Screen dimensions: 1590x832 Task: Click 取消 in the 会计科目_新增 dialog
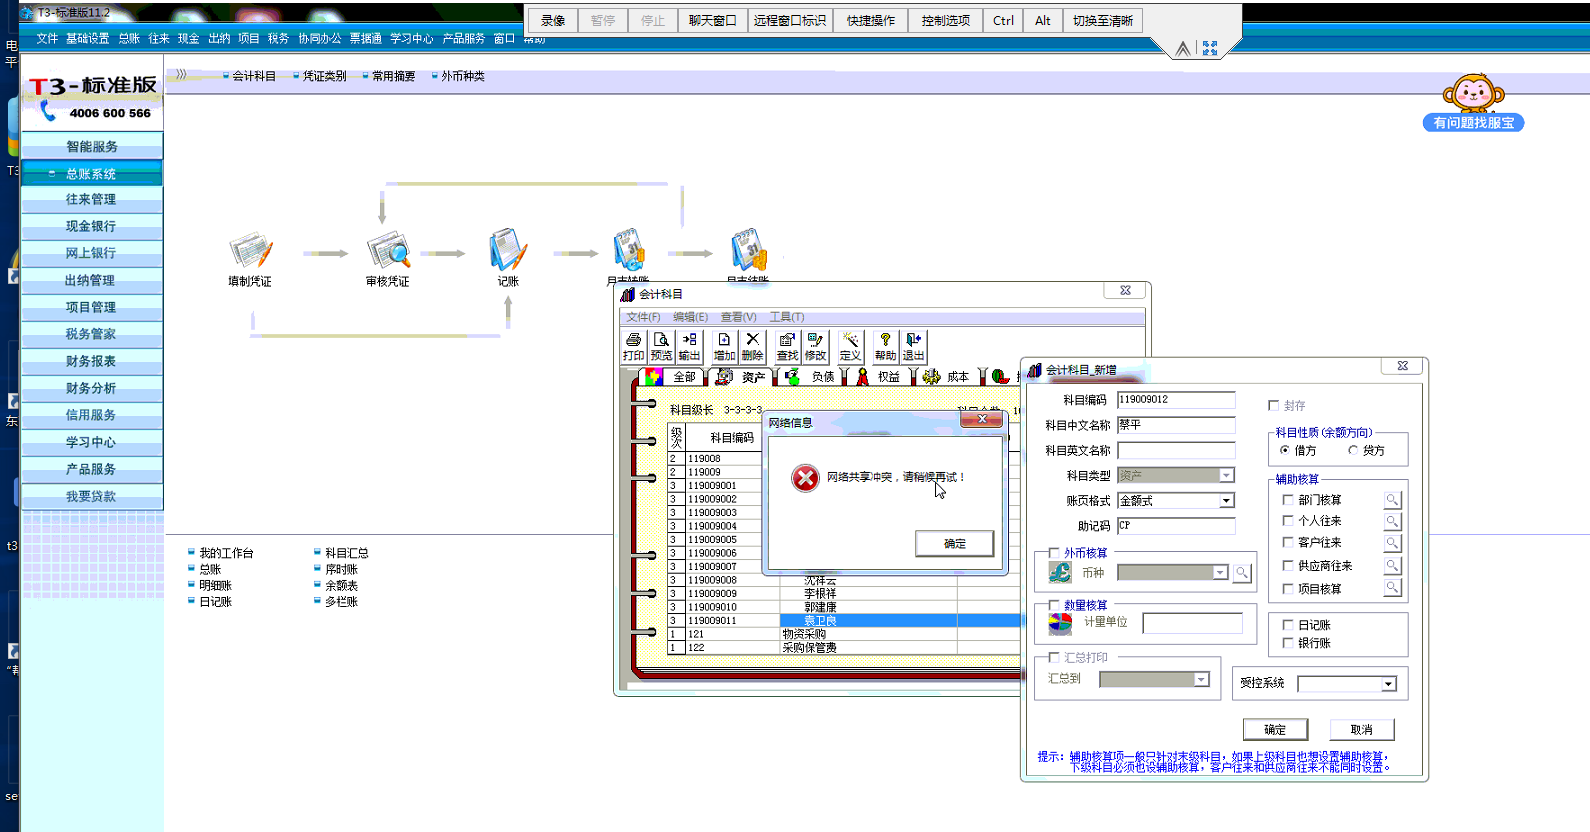[x=1361, y=729]
